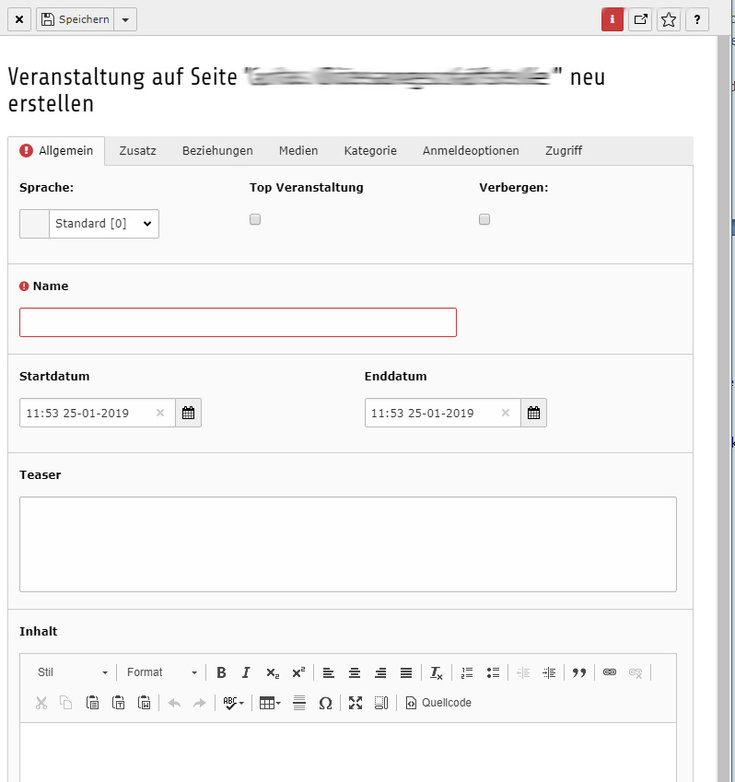Check the Verbergen checkbox
Screen dimensions: 735x782
click(485, 219)
